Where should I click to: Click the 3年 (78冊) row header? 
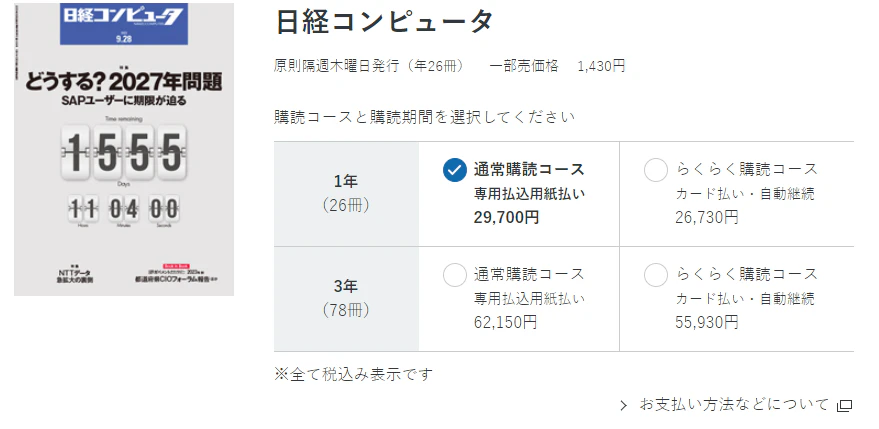point(346,298)
